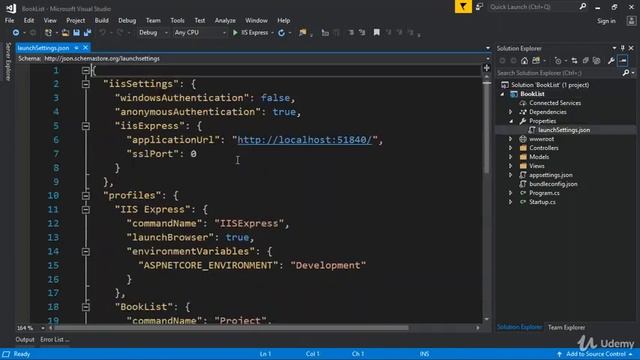Click the notifications icon beside Quick Launch
The height and width of the screenshot is (360, 640).
point(479,7)
